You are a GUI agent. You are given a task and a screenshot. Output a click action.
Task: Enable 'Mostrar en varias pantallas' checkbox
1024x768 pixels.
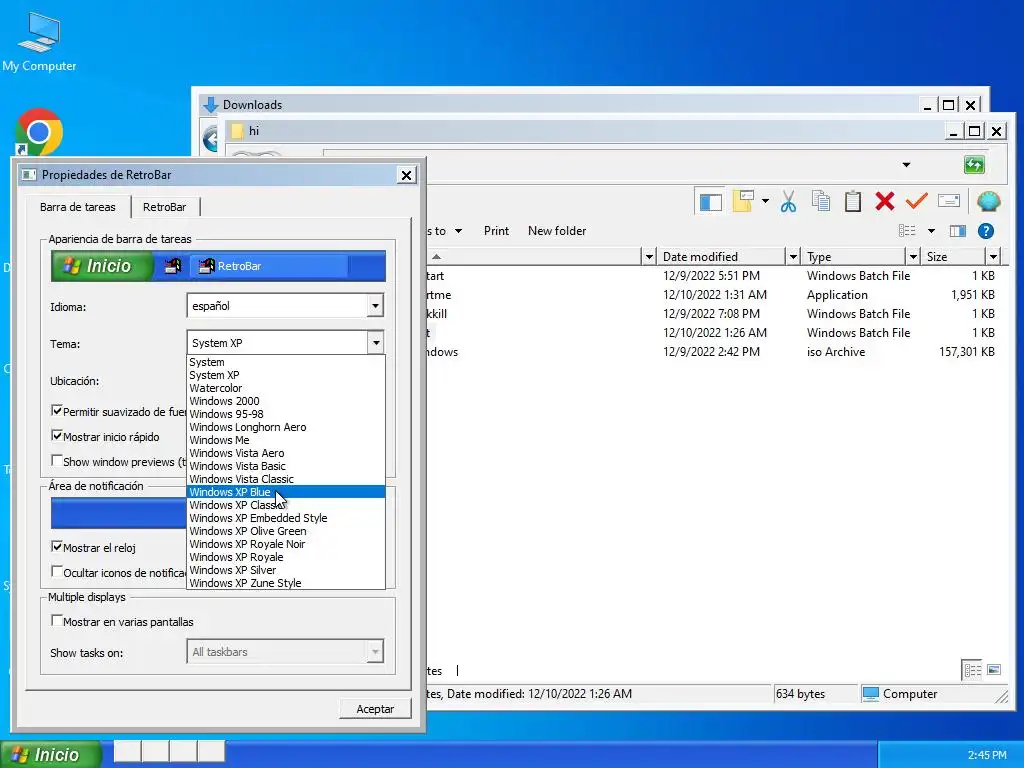pyautogui.click(x=57, y=620)
